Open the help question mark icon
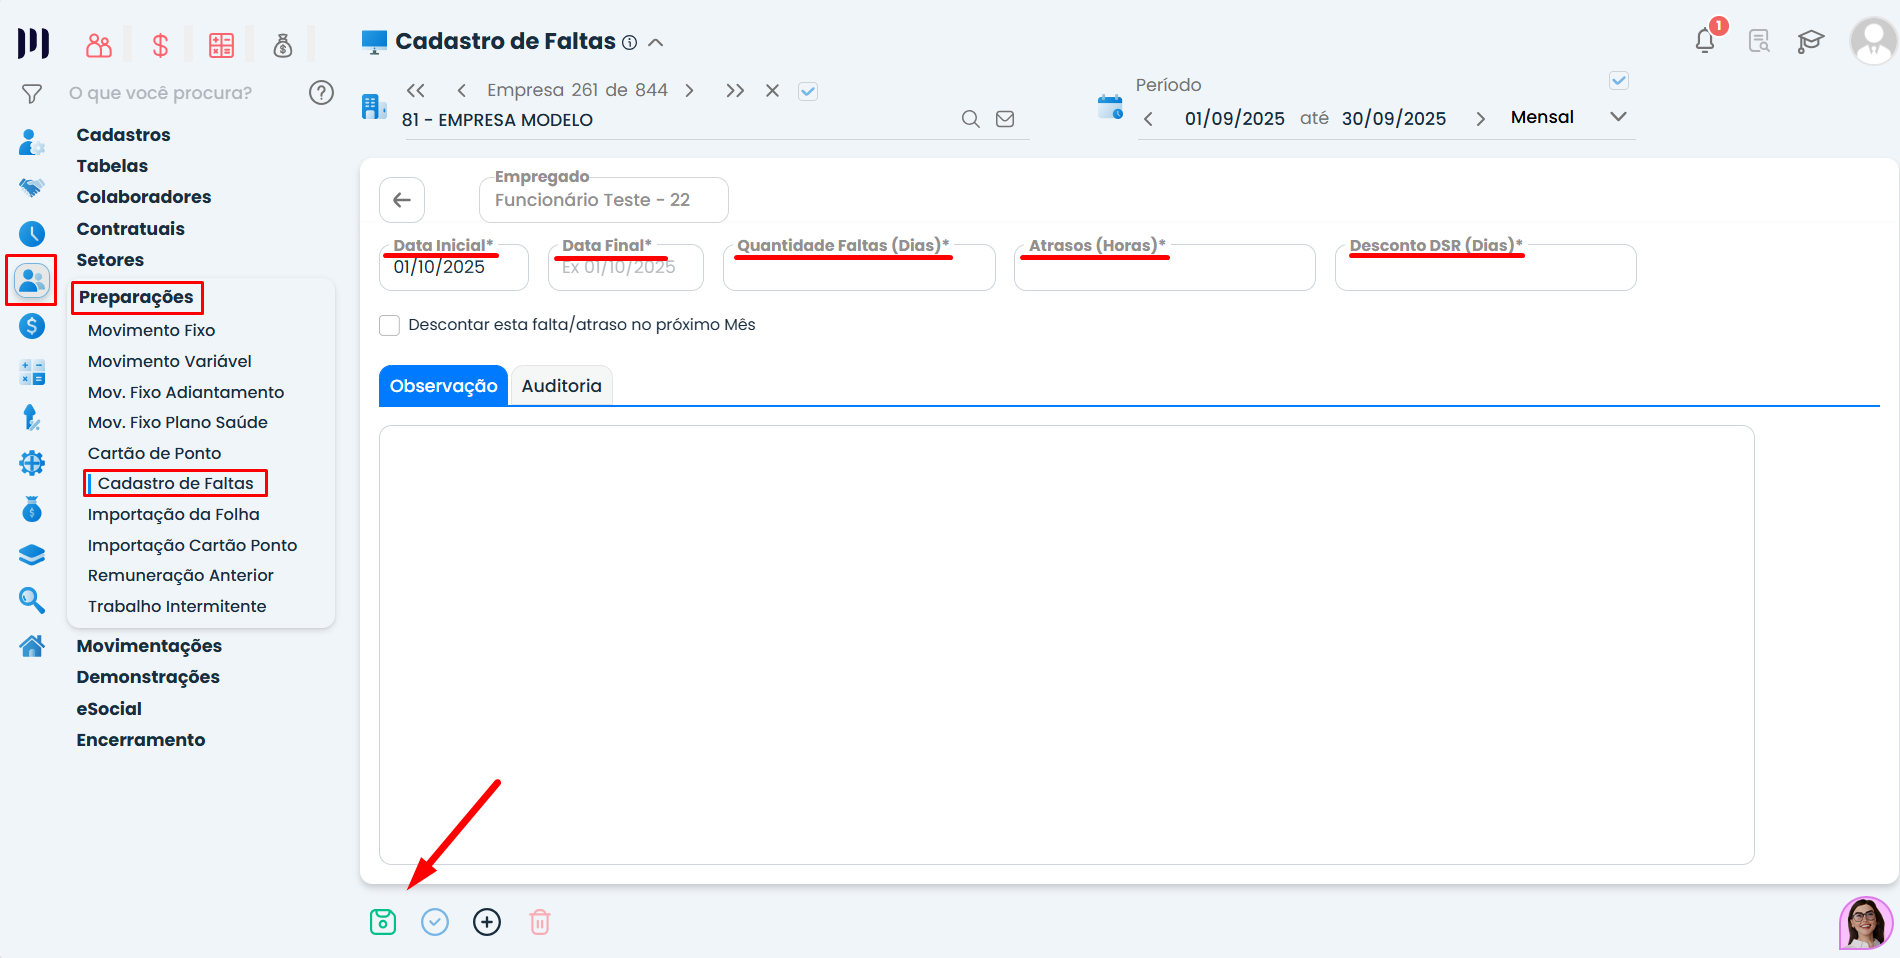This screenshot has height=958, width=1900. click(321, 93)
